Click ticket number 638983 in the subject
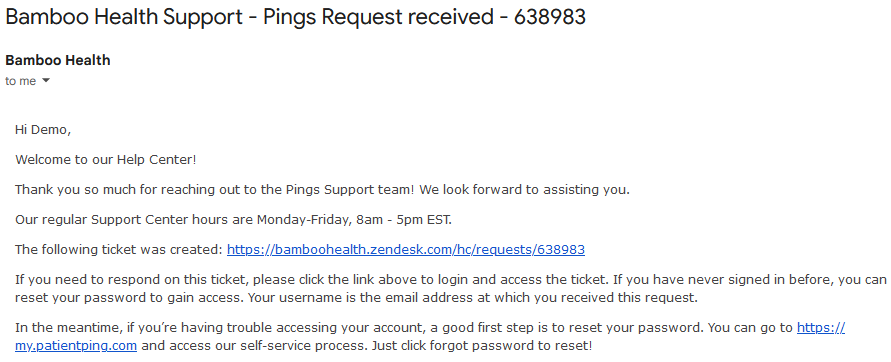Screen dimensions: 891x362 point(550,17)
